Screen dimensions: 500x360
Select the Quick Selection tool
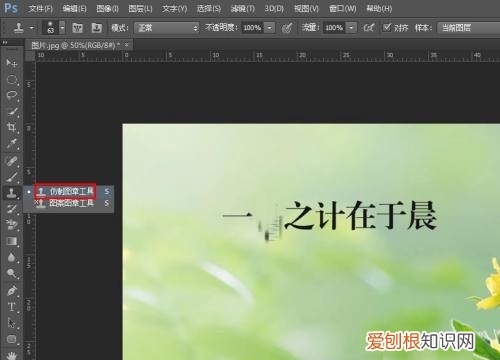coord(12,112)
